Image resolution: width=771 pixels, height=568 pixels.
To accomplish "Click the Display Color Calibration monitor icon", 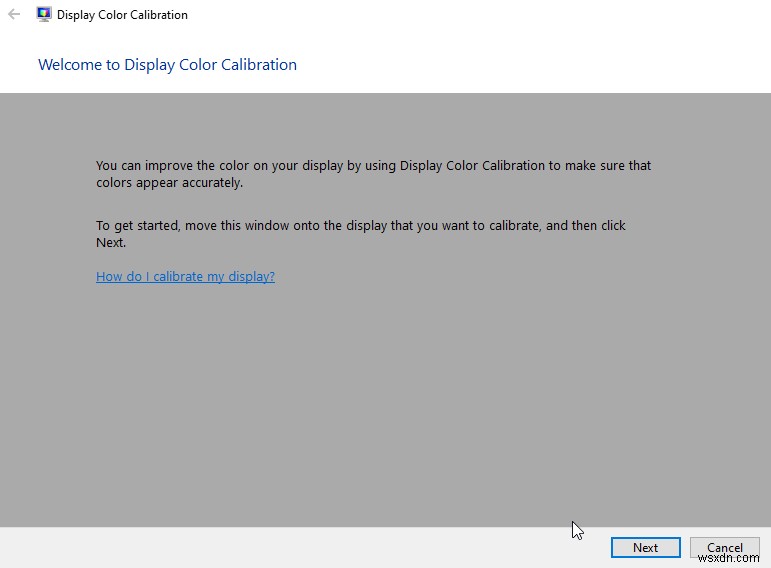I will [x=44, y=14].
